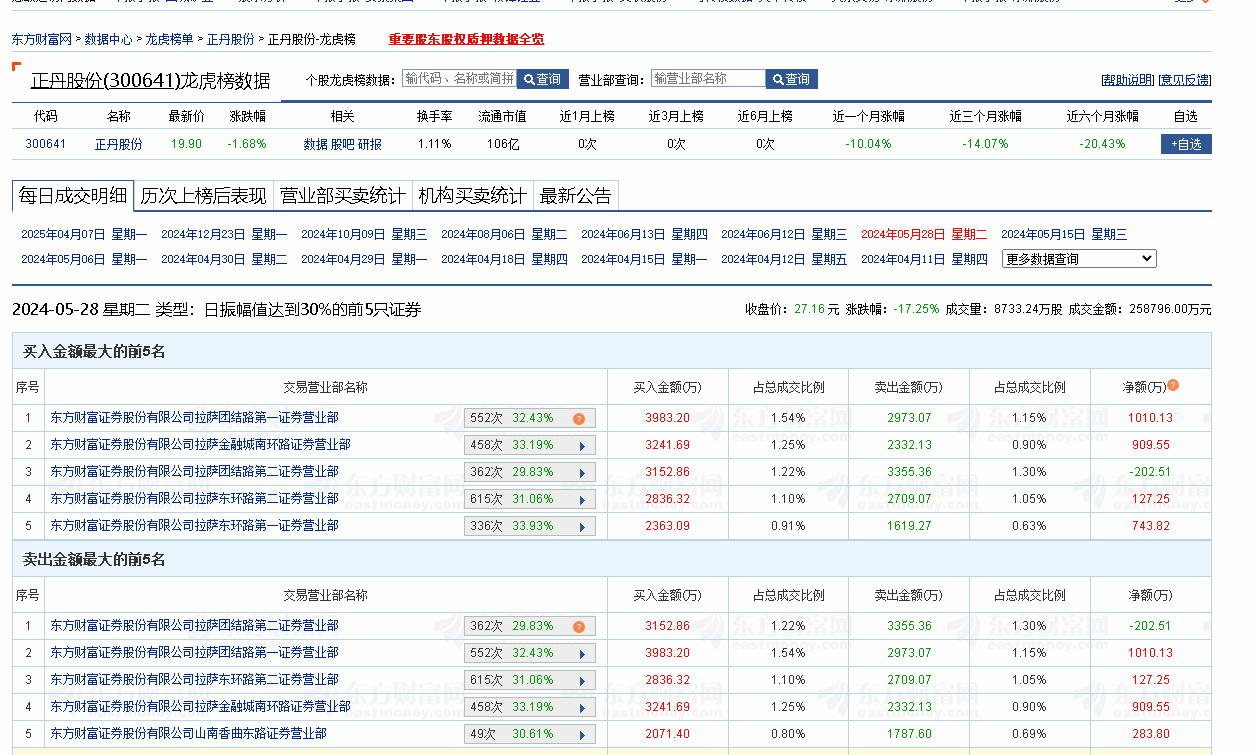
Task: Open the 更多数据查询 dropdown
Action: [1079, 259]
